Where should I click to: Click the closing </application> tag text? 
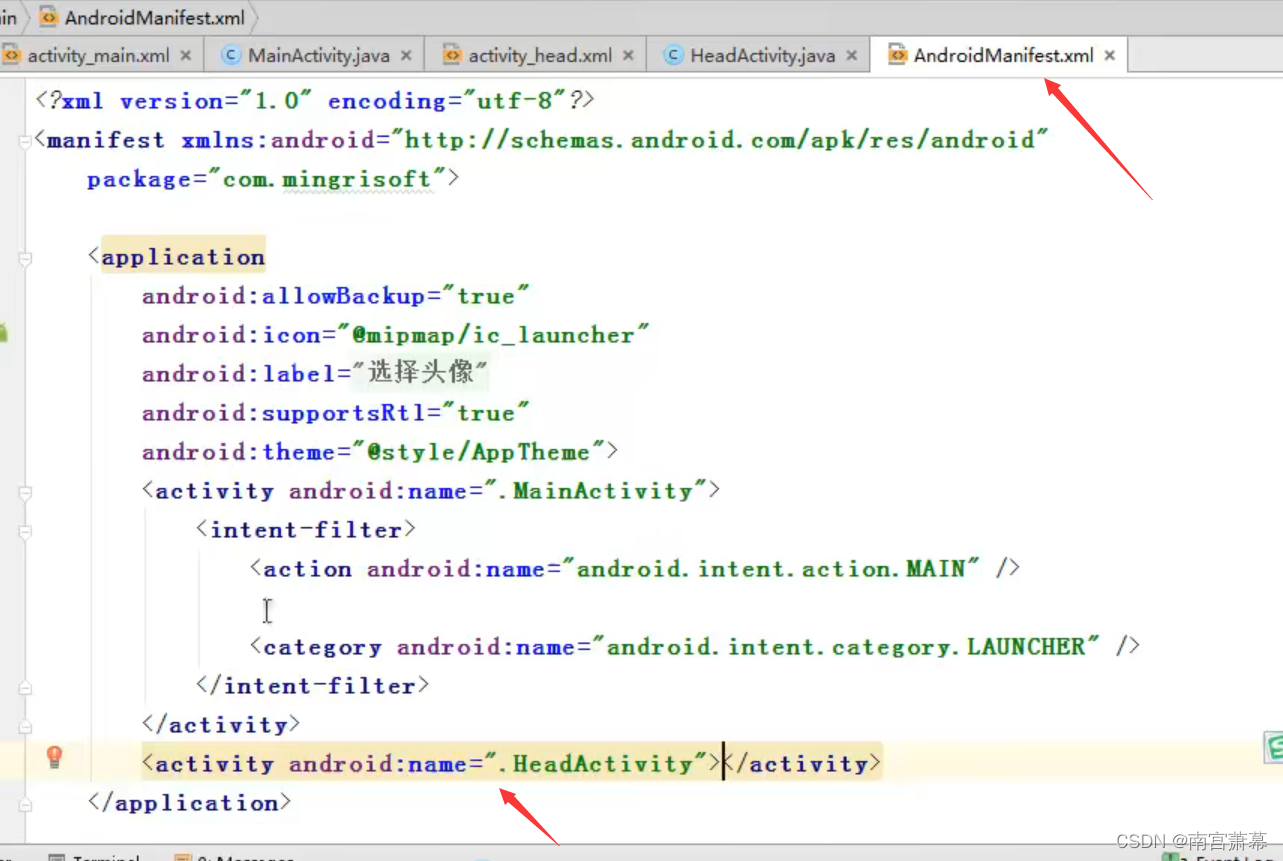pos(190,804)
